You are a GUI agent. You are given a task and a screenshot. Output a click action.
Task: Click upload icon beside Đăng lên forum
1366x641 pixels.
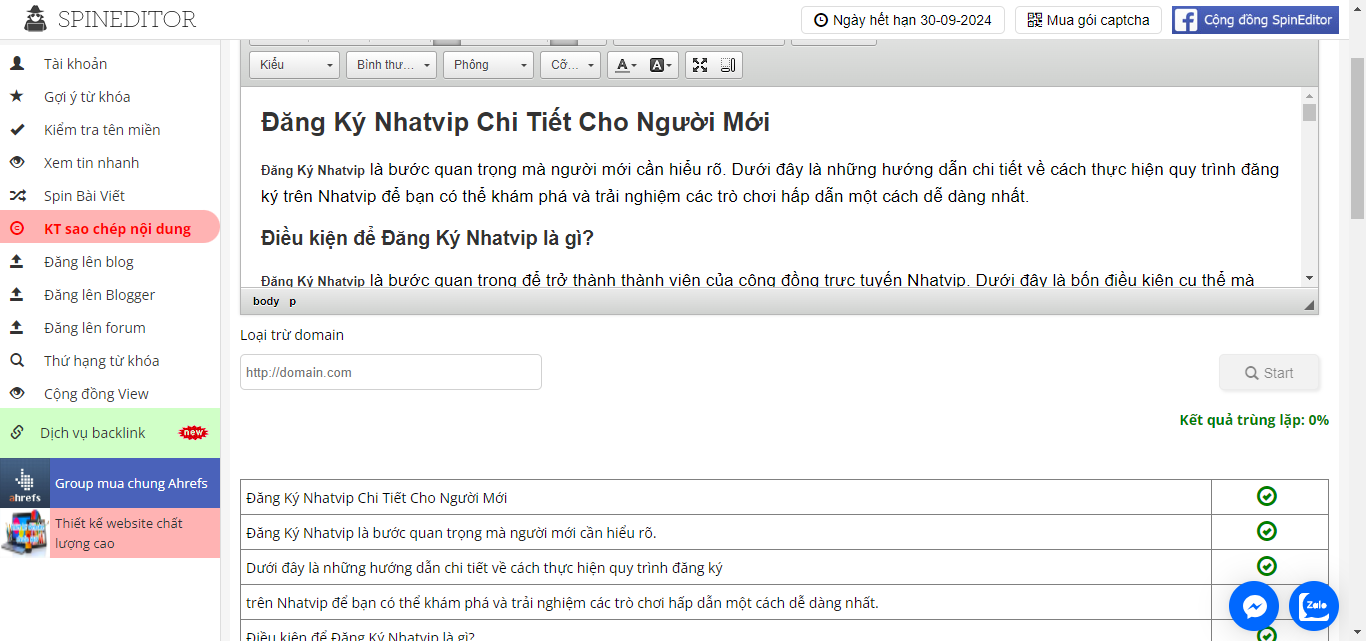[x=17, y=328]
